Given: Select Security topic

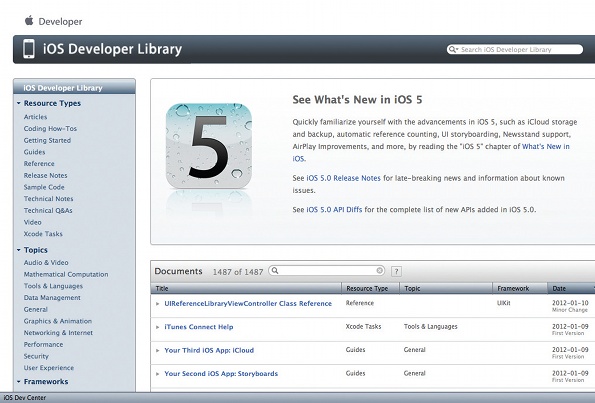Looking at the screenshot, I should 36,356.
